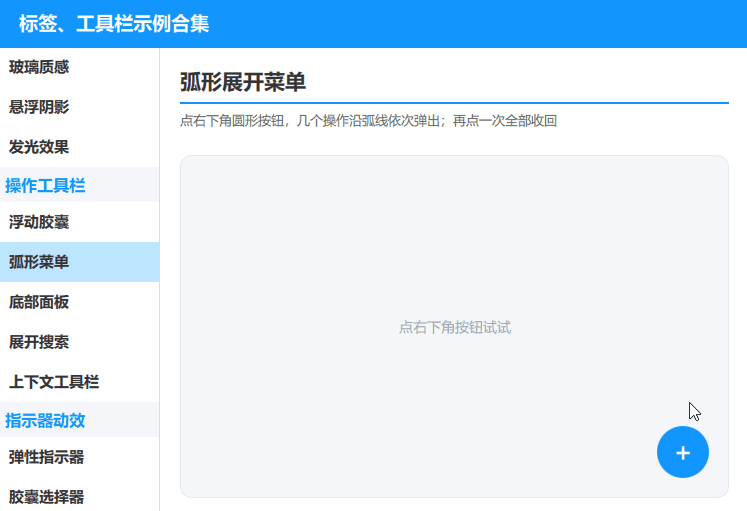Open 展开搜索 in the sidebar
Image resolution: width=747 pixels, height=511 pixels.
tap(80, 342)
